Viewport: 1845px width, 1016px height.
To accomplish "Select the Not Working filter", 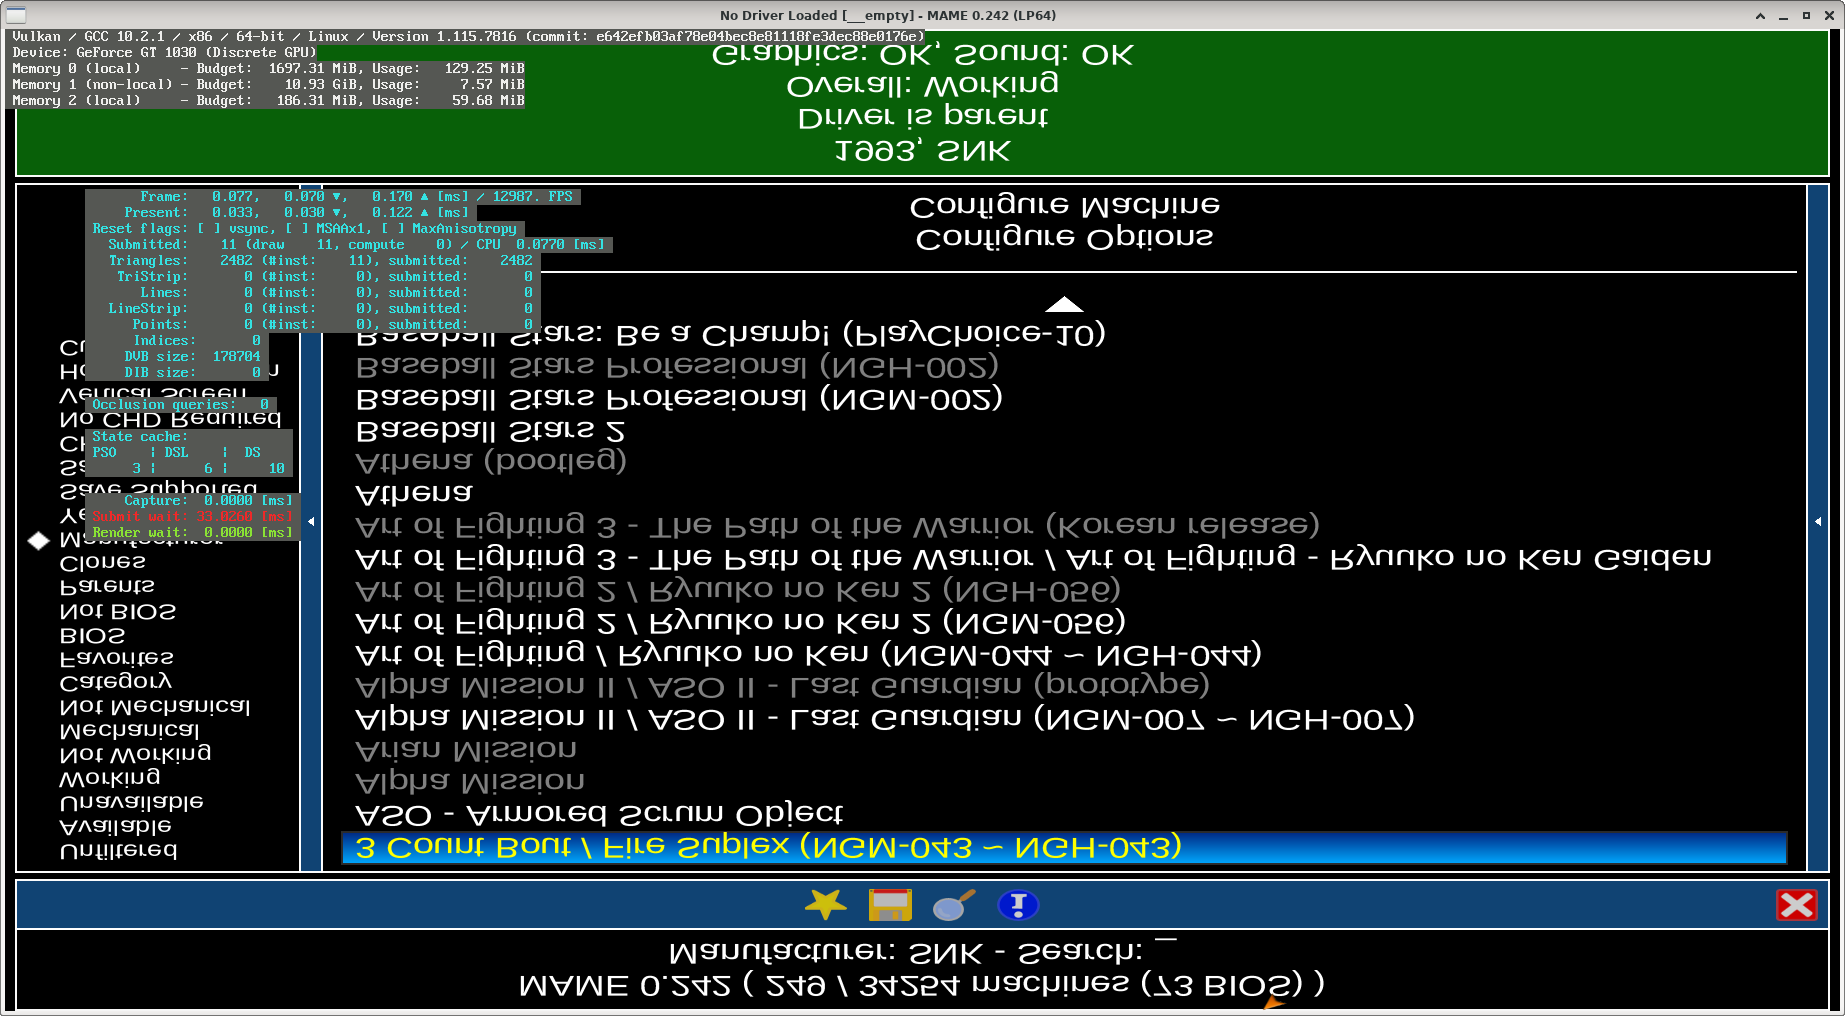I will (135, 753).
